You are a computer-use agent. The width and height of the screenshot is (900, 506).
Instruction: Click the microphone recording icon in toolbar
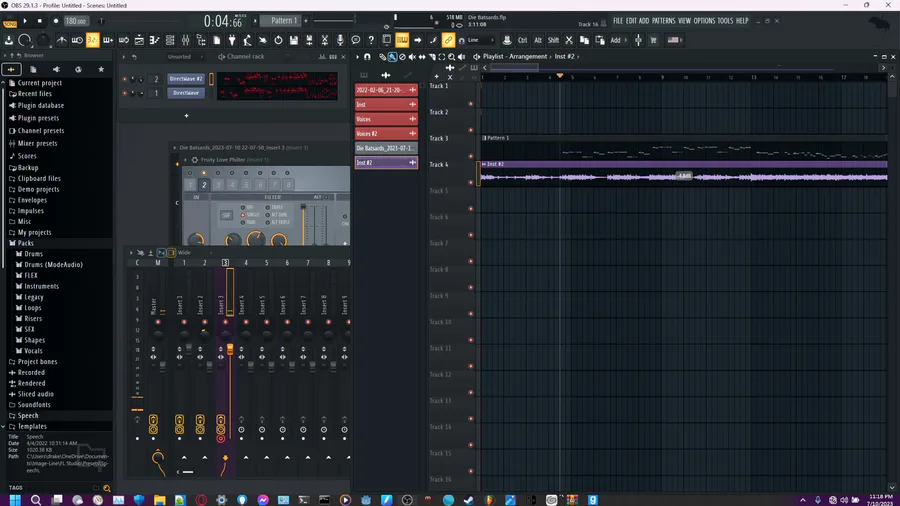pyautogui.click(x=340, y=40)
